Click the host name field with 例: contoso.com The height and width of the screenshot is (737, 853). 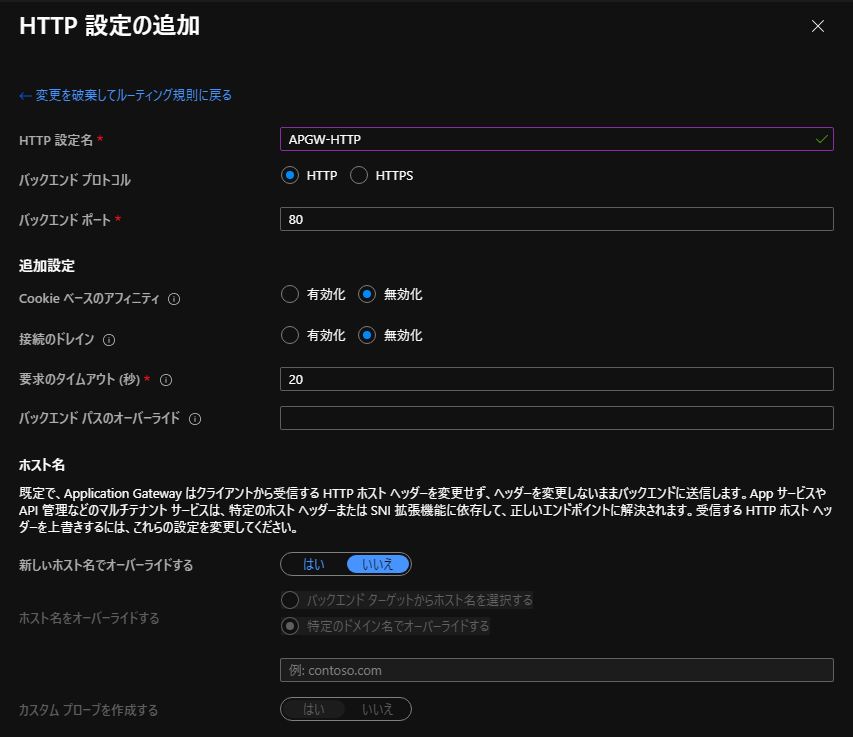pos(557,670)
